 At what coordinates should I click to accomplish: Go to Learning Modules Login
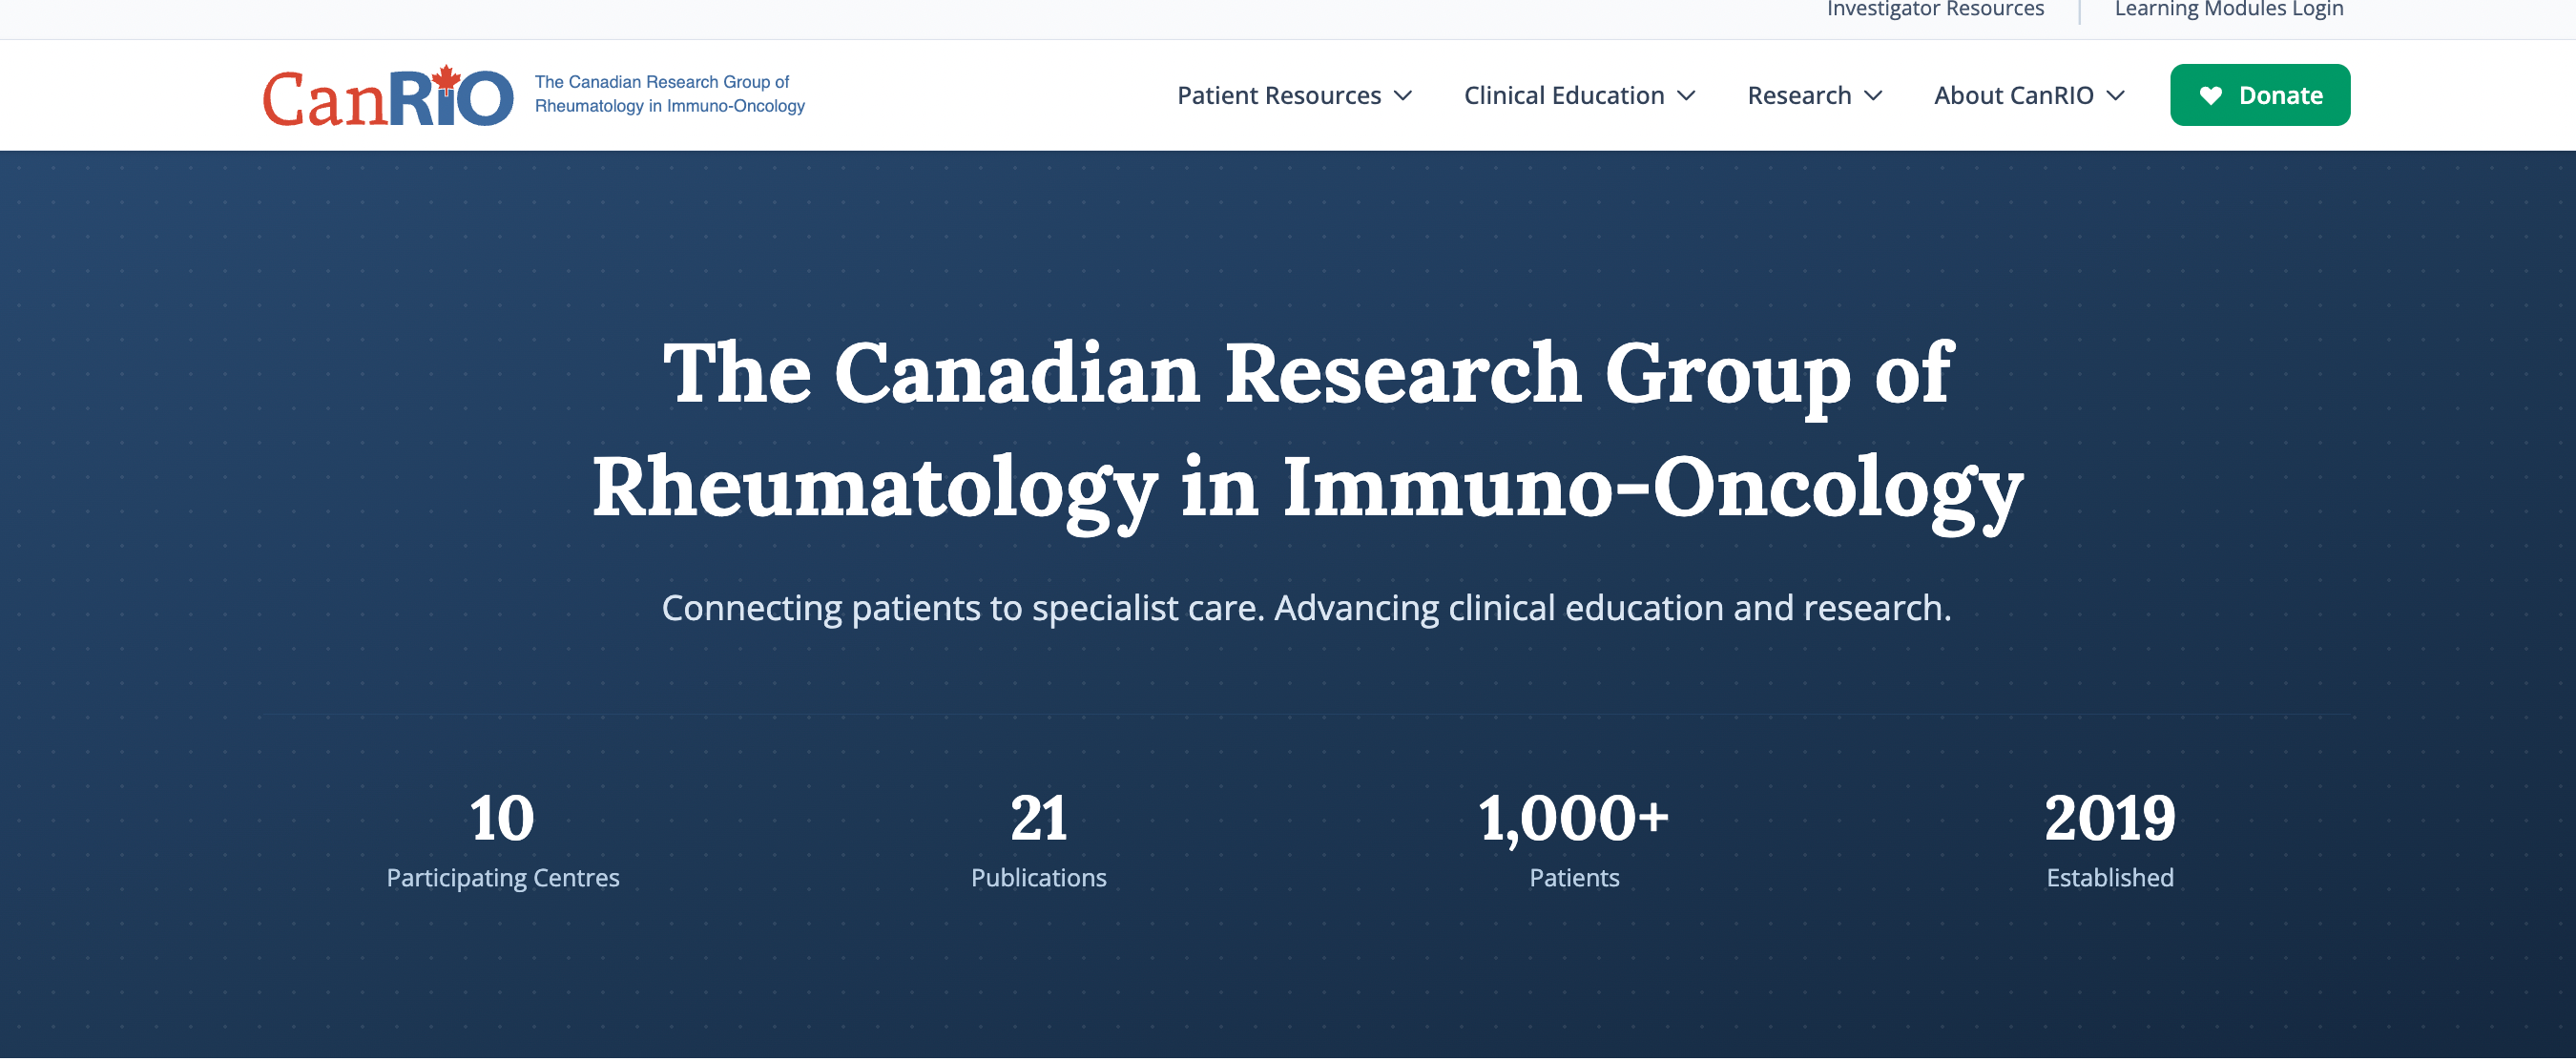(2229, 9)
